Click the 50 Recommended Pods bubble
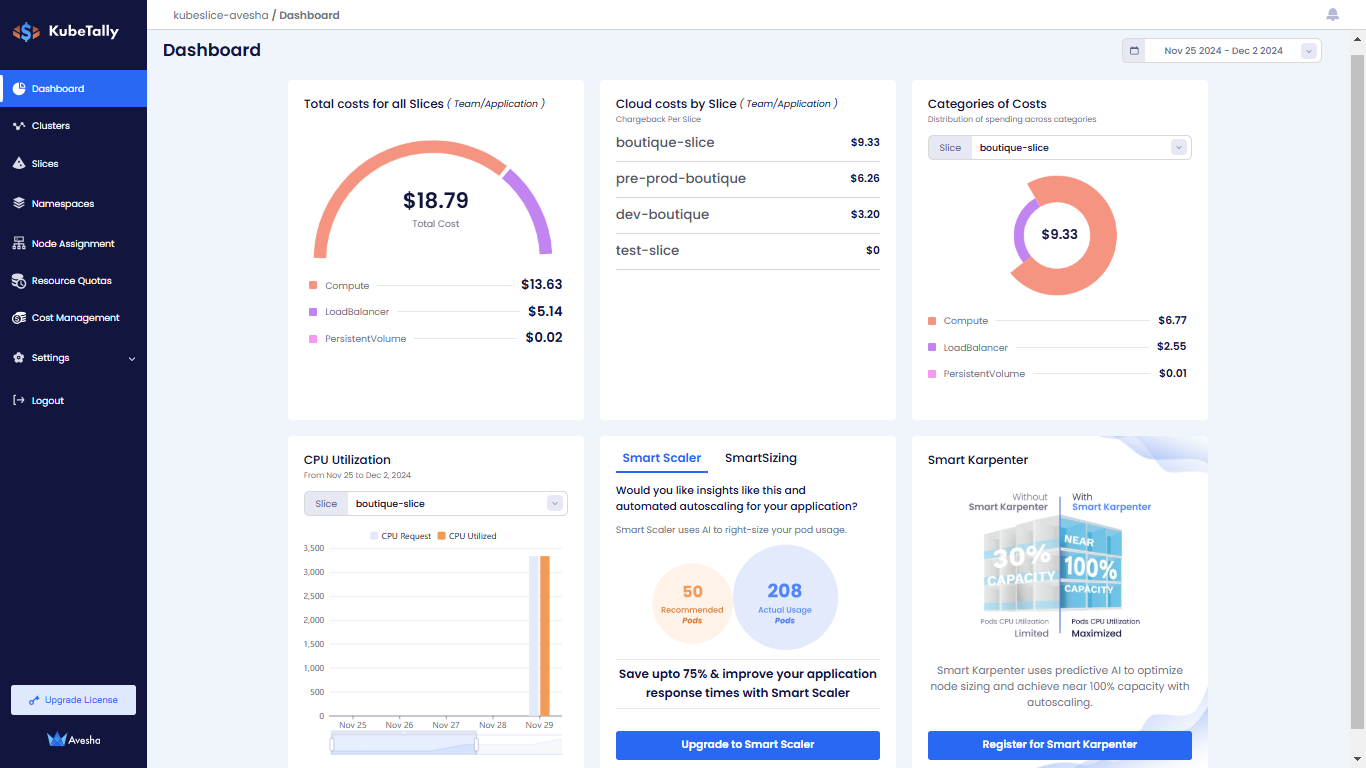The width and height of the screenshot is (1366, 768). point(692,604)
